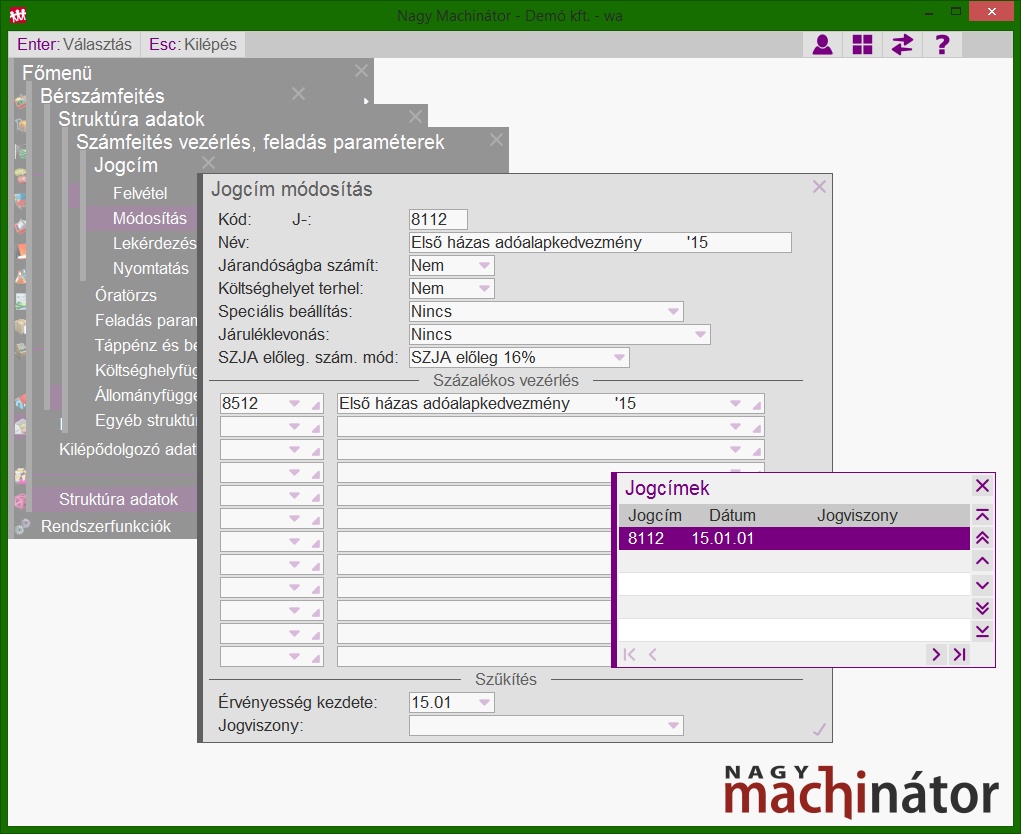Close the Jogcím módosítás dialog

pos(819,188)
